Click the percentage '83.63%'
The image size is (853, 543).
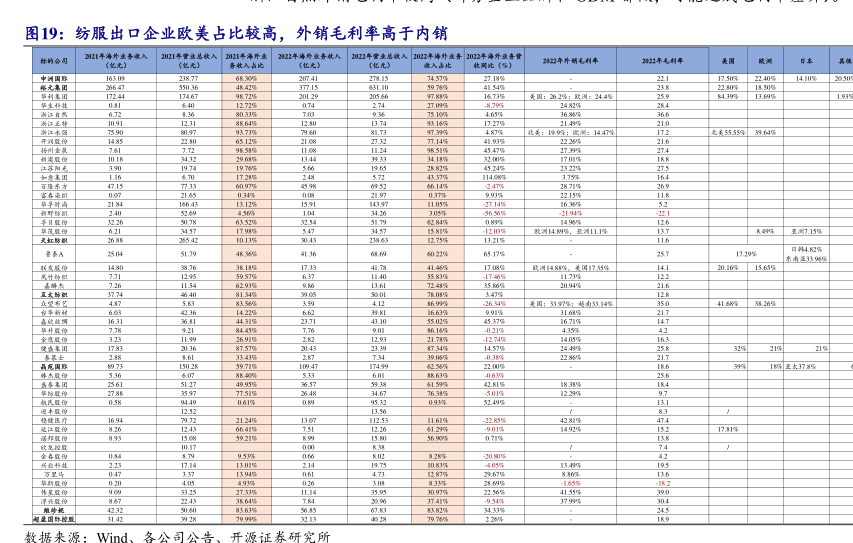tap(246, 510)
